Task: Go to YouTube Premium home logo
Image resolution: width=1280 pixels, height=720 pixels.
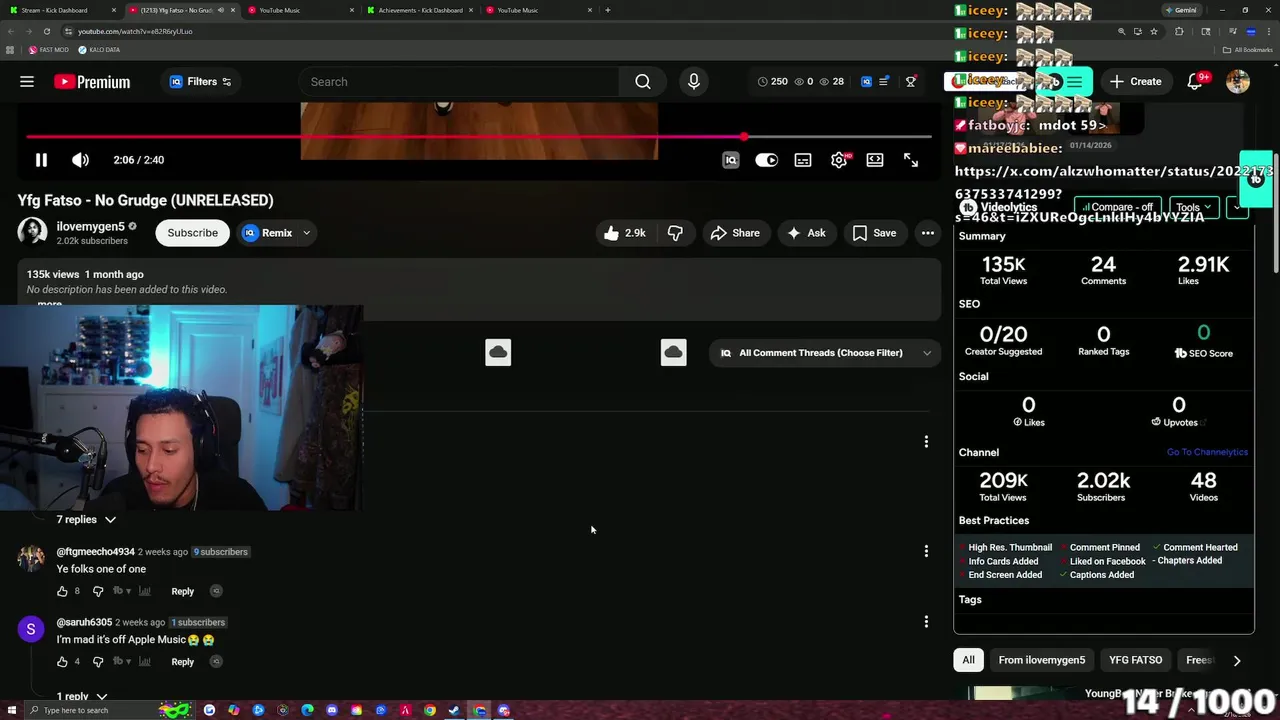Action: pyautogui.click(x=92, y=82)
